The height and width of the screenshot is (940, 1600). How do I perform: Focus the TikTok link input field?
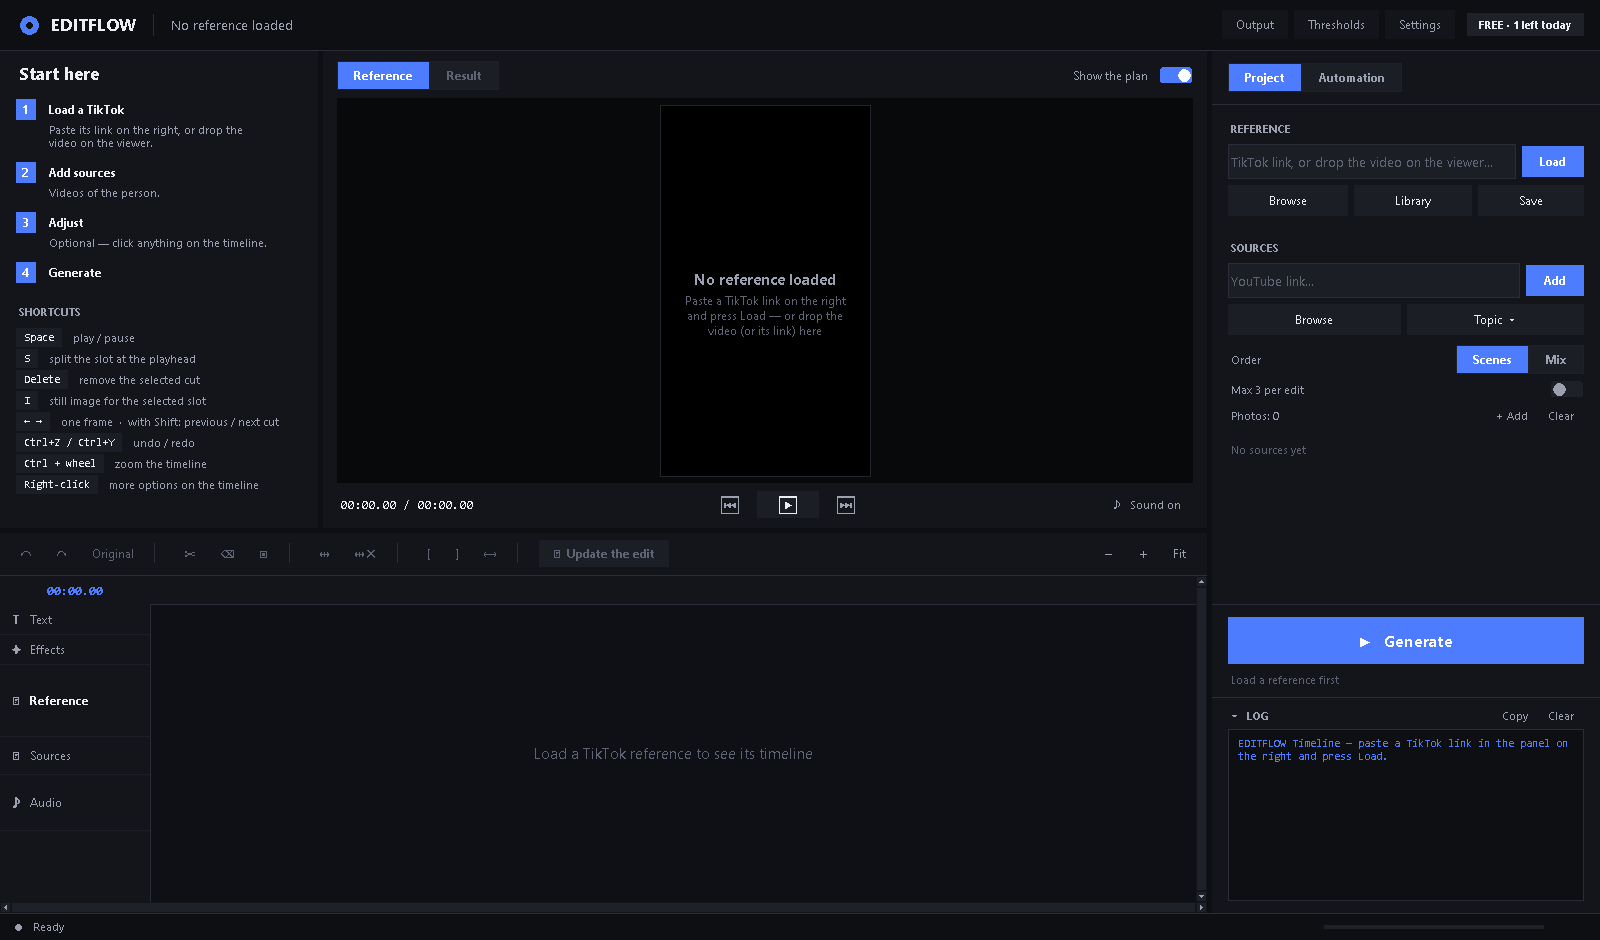1372,162
